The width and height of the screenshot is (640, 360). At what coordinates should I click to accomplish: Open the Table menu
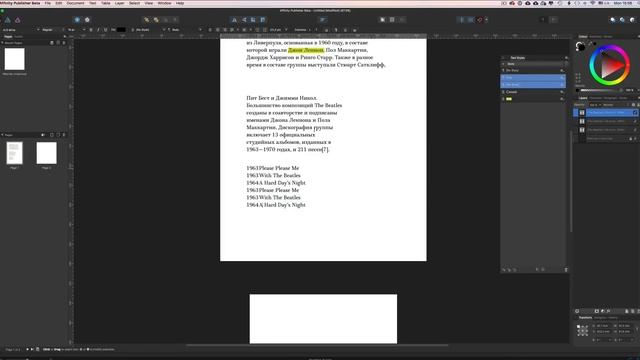click(x=106, y=3)
